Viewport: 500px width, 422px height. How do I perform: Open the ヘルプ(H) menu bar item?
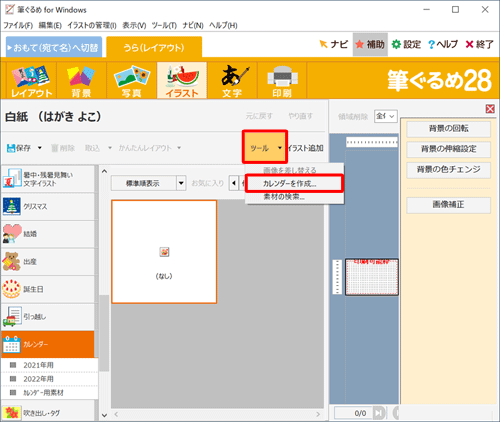click(223, 25)
